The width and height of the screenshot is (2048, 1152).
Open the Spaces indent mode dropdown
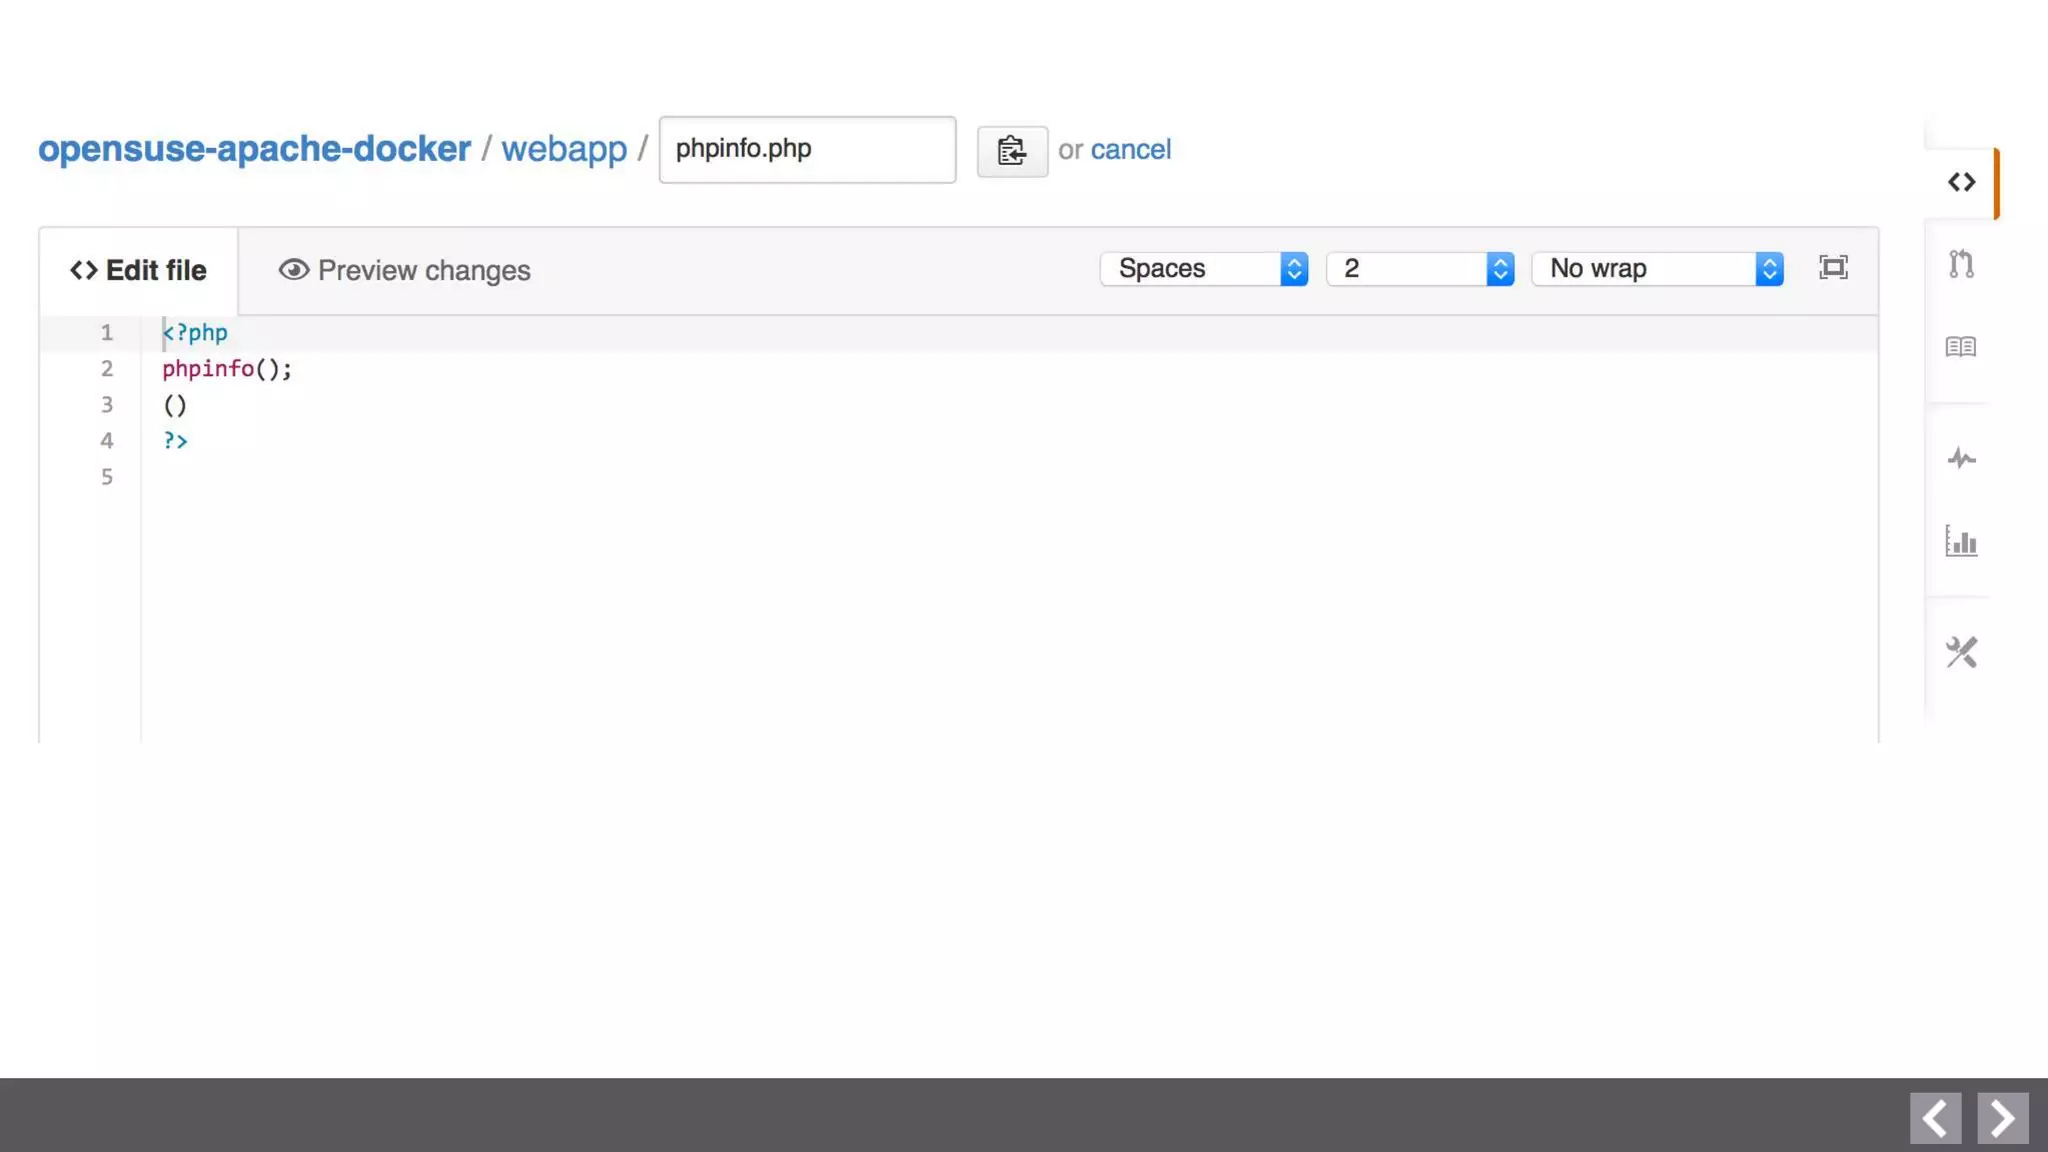(1204, 269)
